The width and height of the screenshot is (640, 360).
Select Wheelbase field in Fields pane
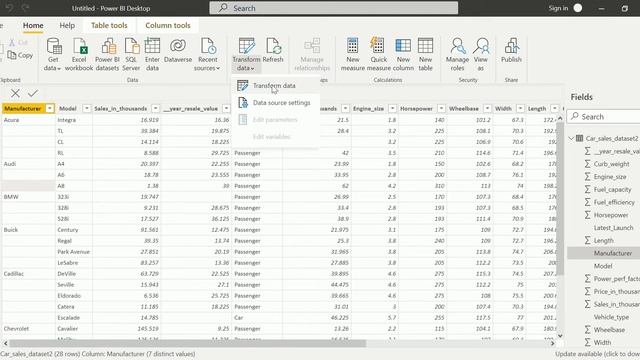click(x=609, y=330)
